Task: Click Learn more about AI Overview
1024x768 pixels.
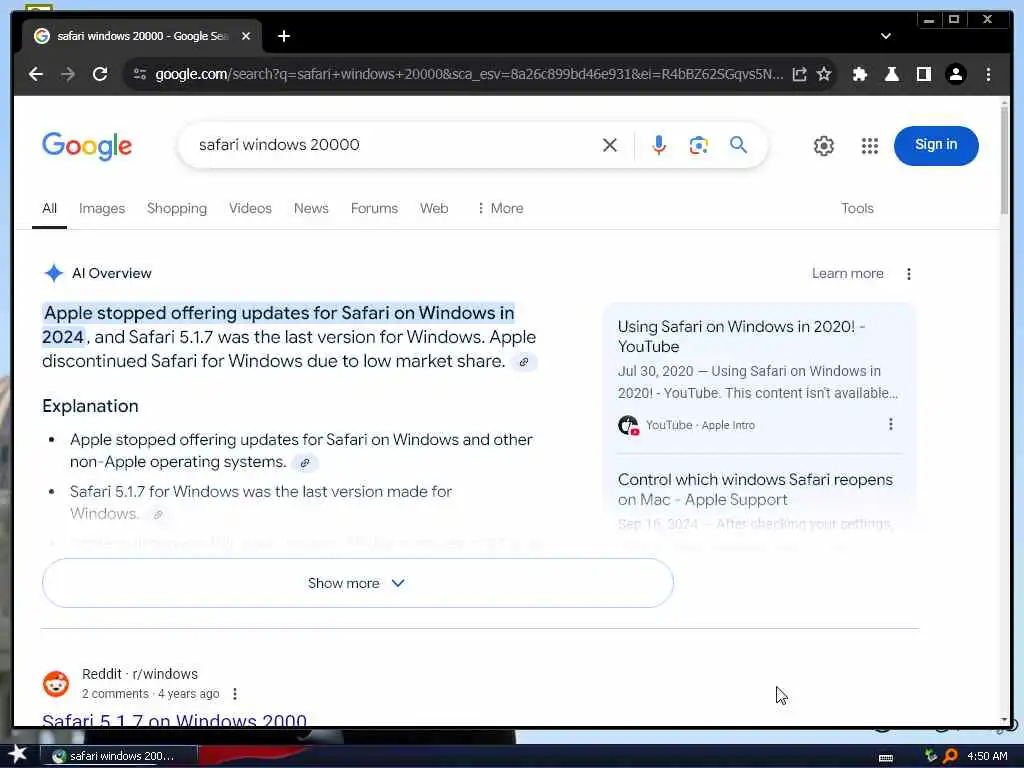Action: coord(847,274)
